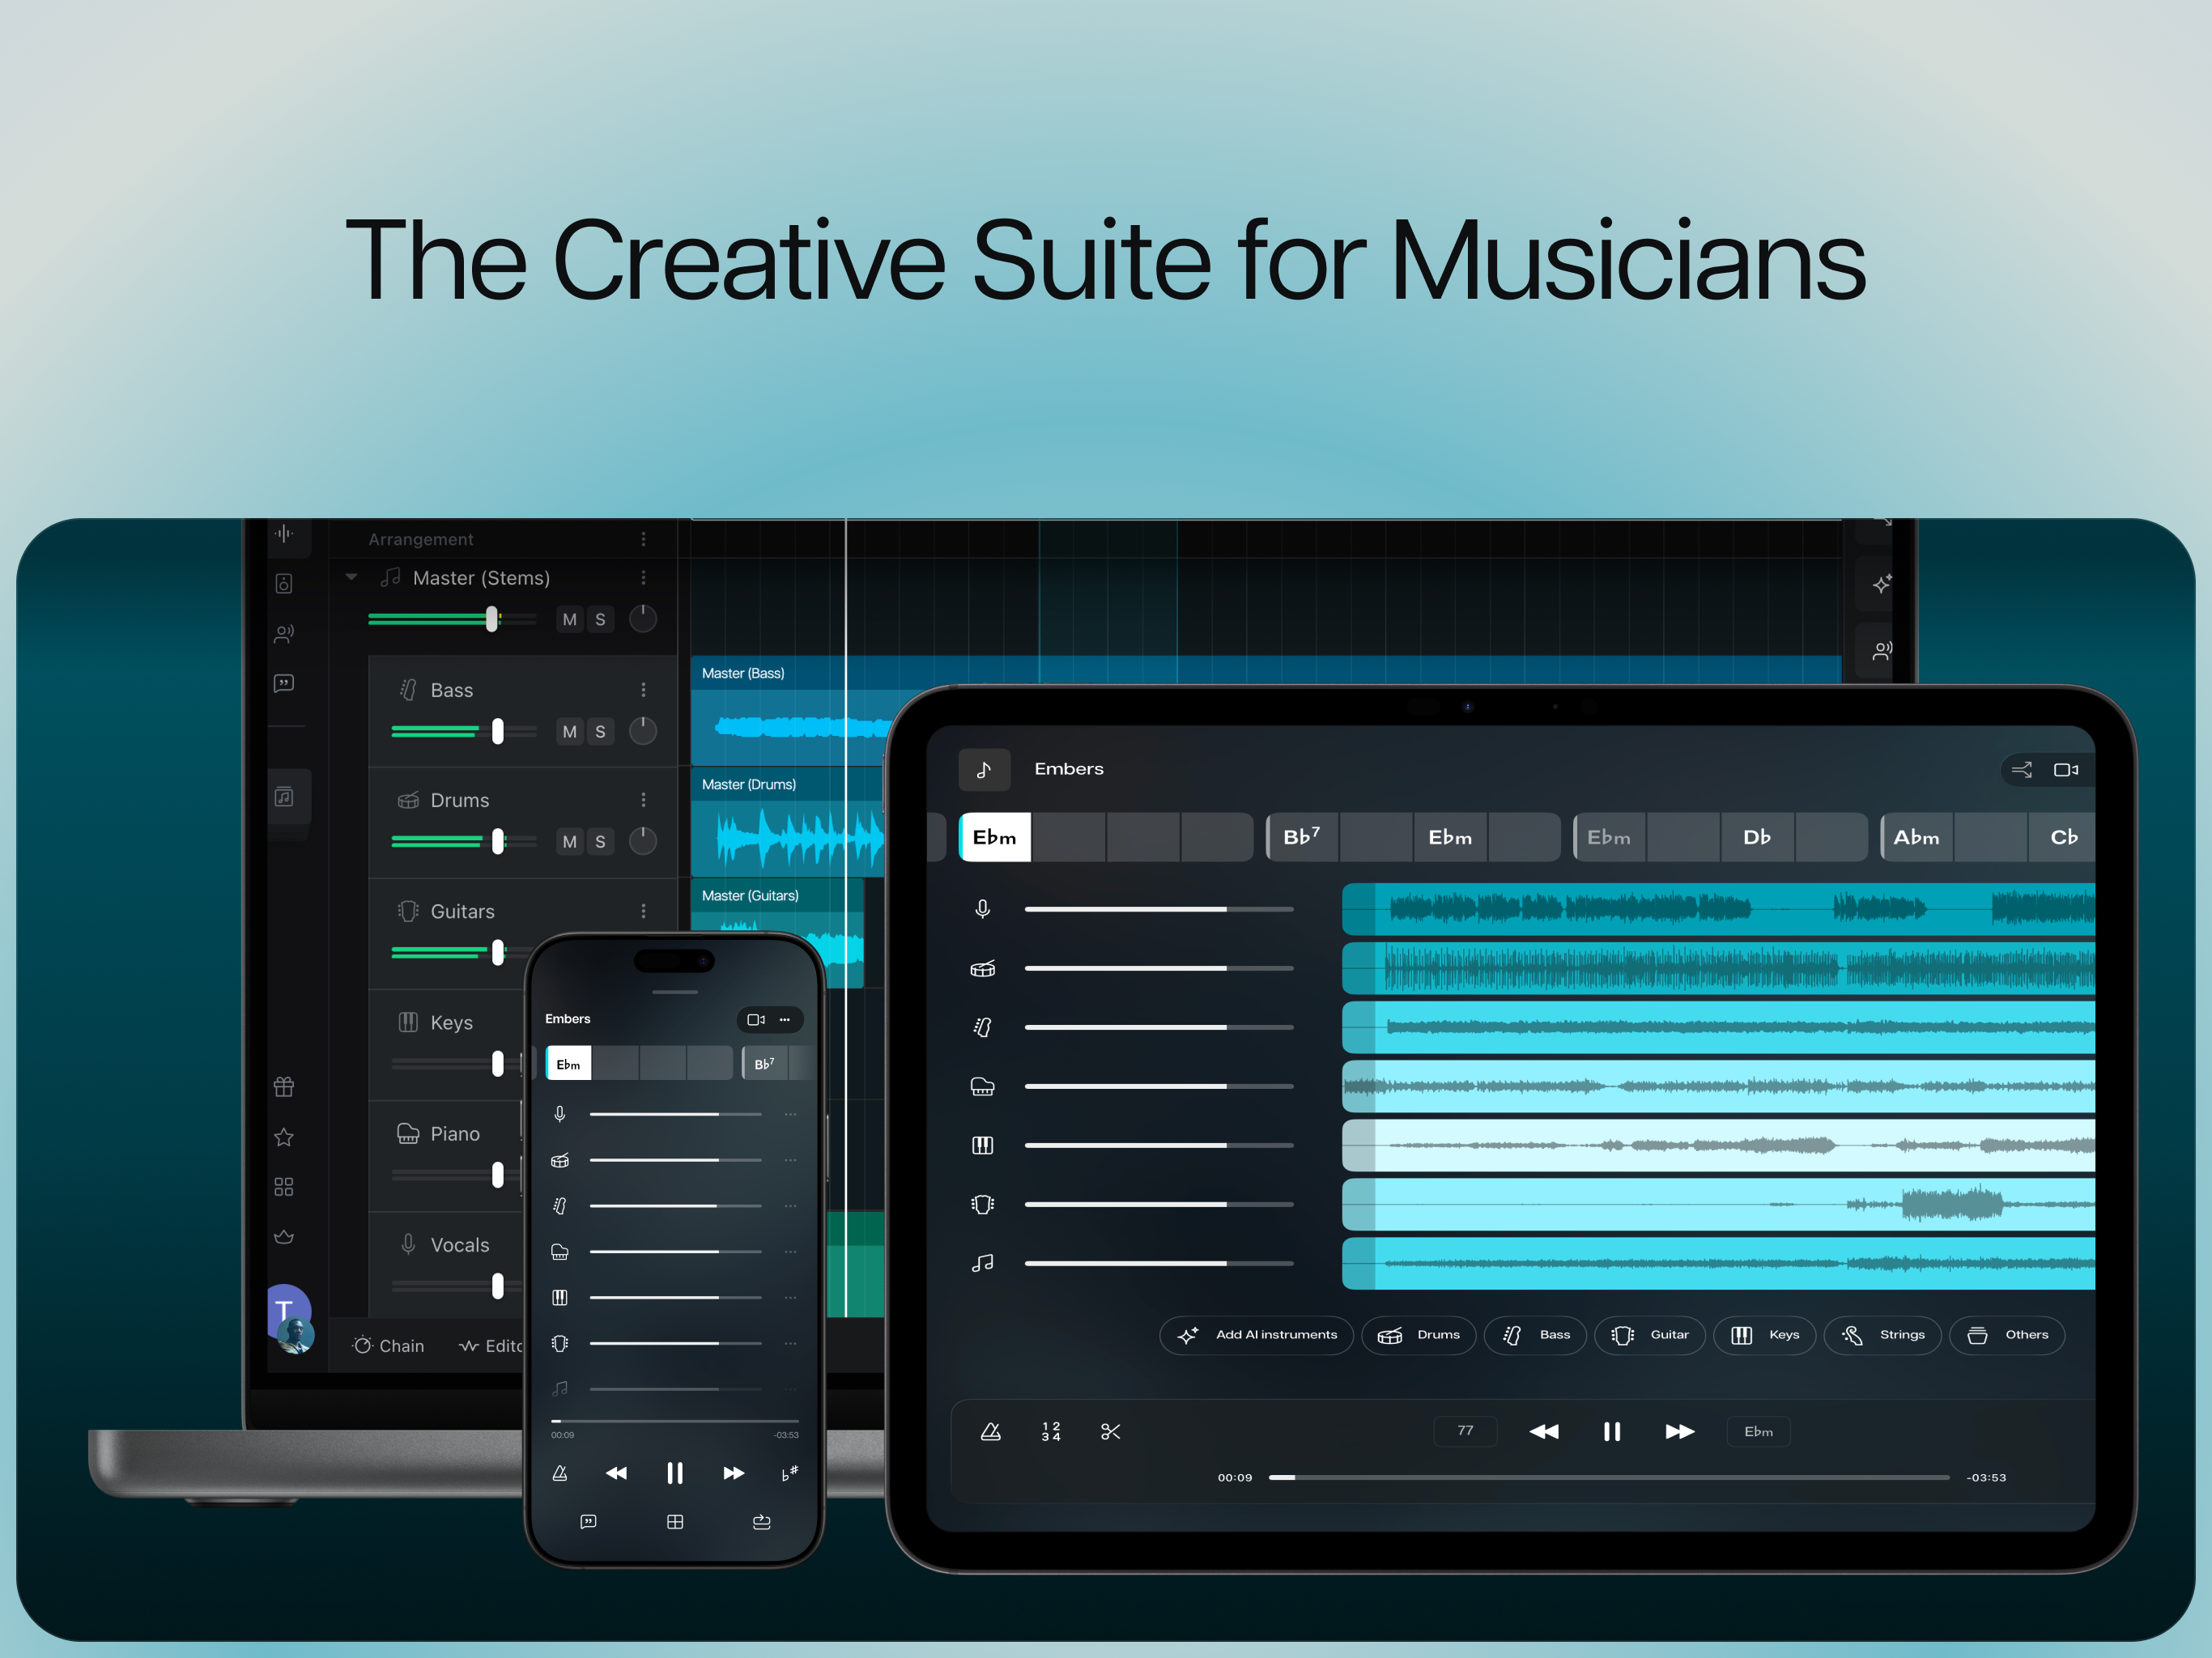Click the guitar track icon on tablet mixer
2212x1658 pixels.
pos(983,1204)
